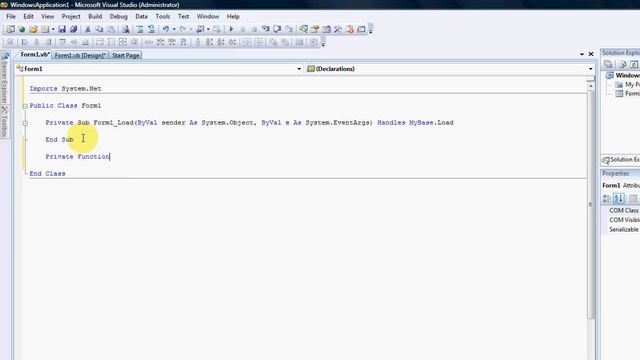640x360 pixels.
Task: Click the 'Imports System.Net' code line
Action: coord(65,89)
